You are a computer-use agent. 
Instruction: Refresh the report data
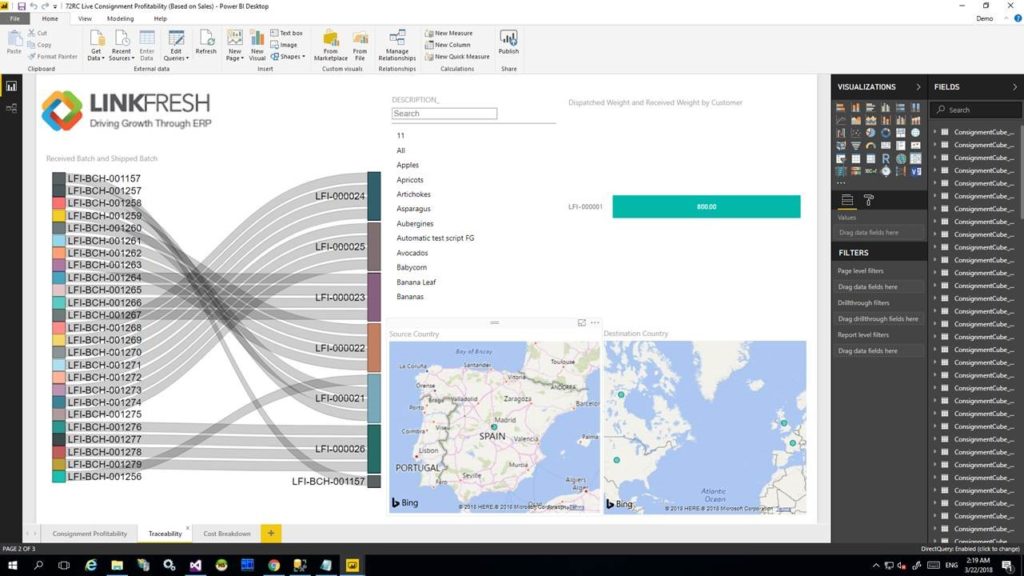pos(206,42)
